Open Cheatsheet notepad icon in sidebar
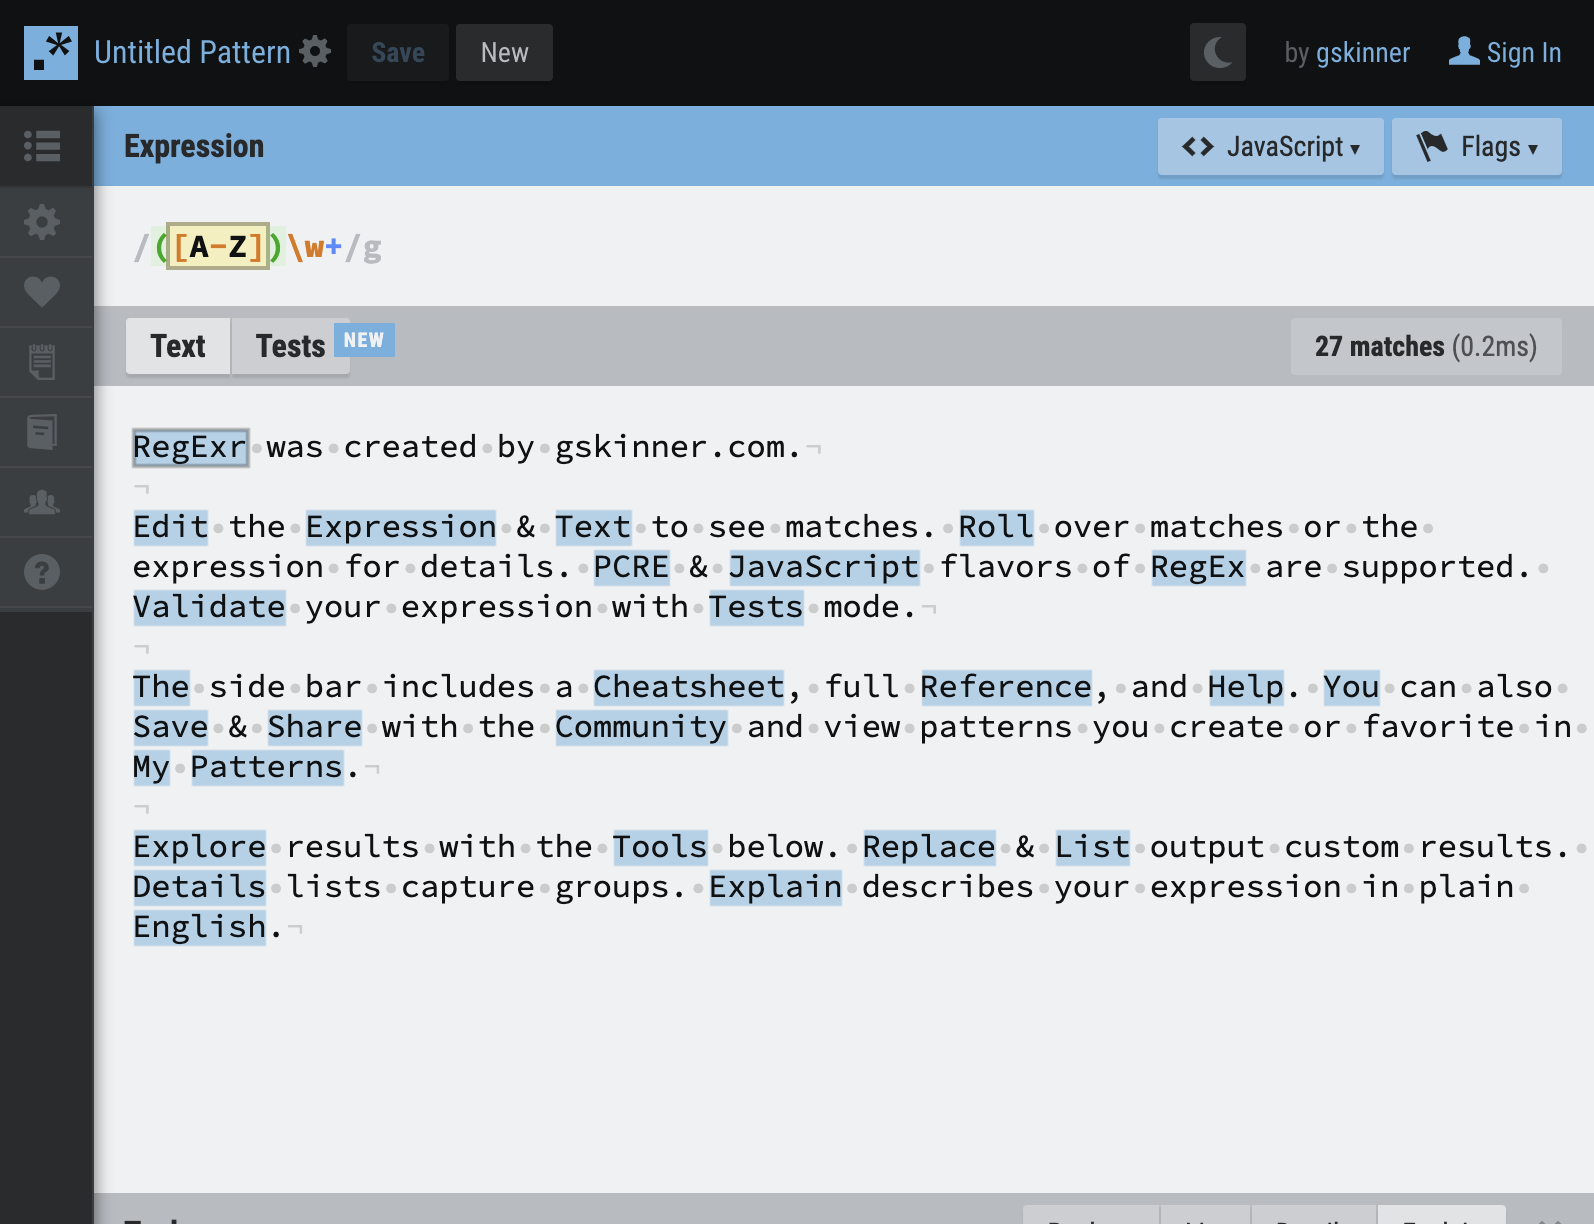 (42, 362)
